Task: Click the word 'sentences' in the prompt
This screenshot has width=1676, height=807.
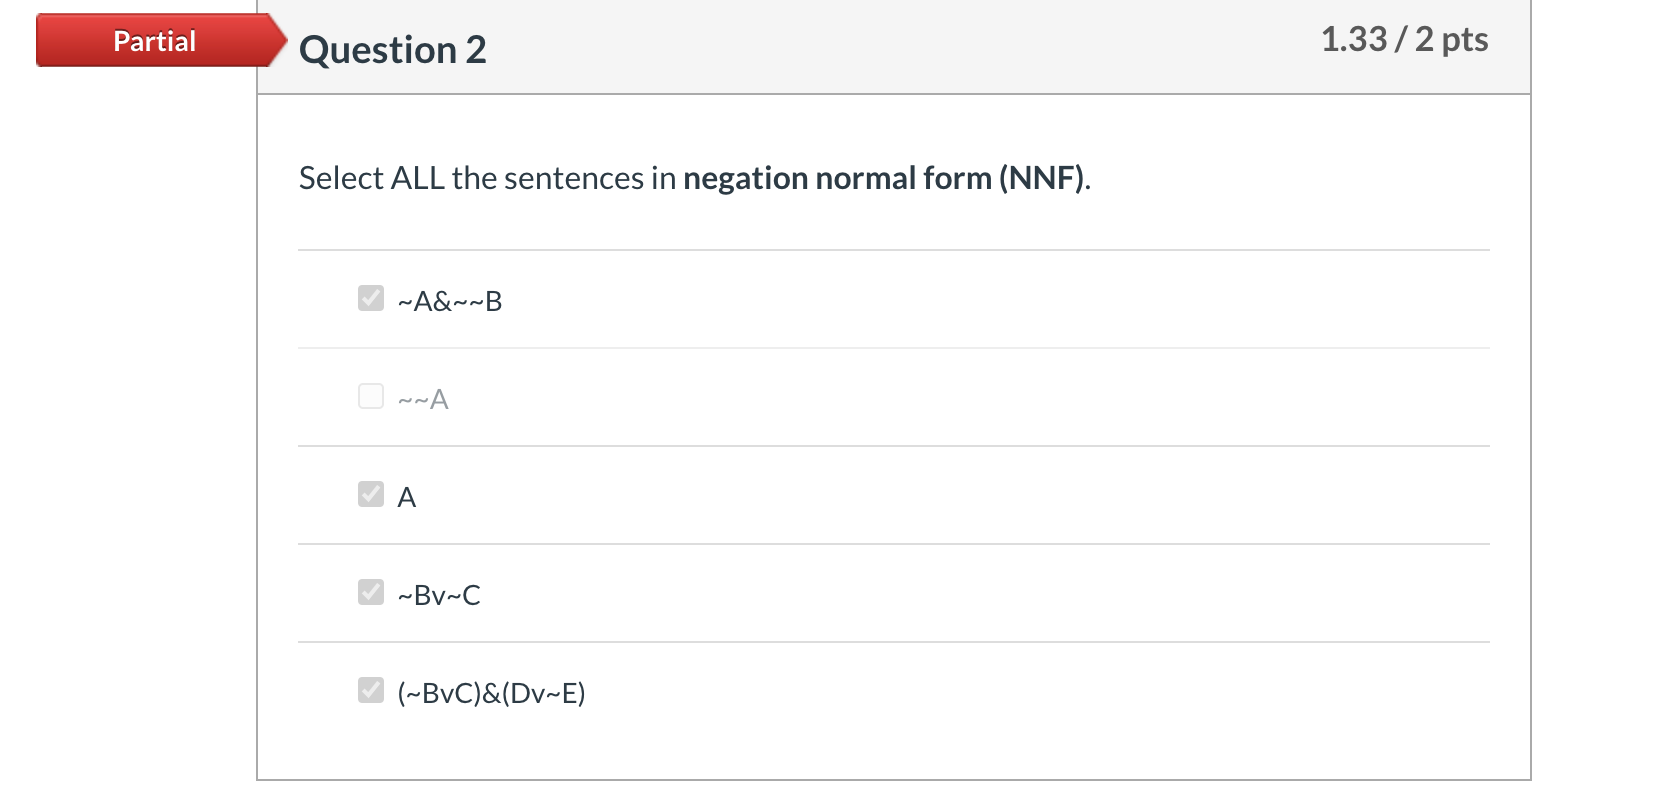Action: click(x=574, y=178)
